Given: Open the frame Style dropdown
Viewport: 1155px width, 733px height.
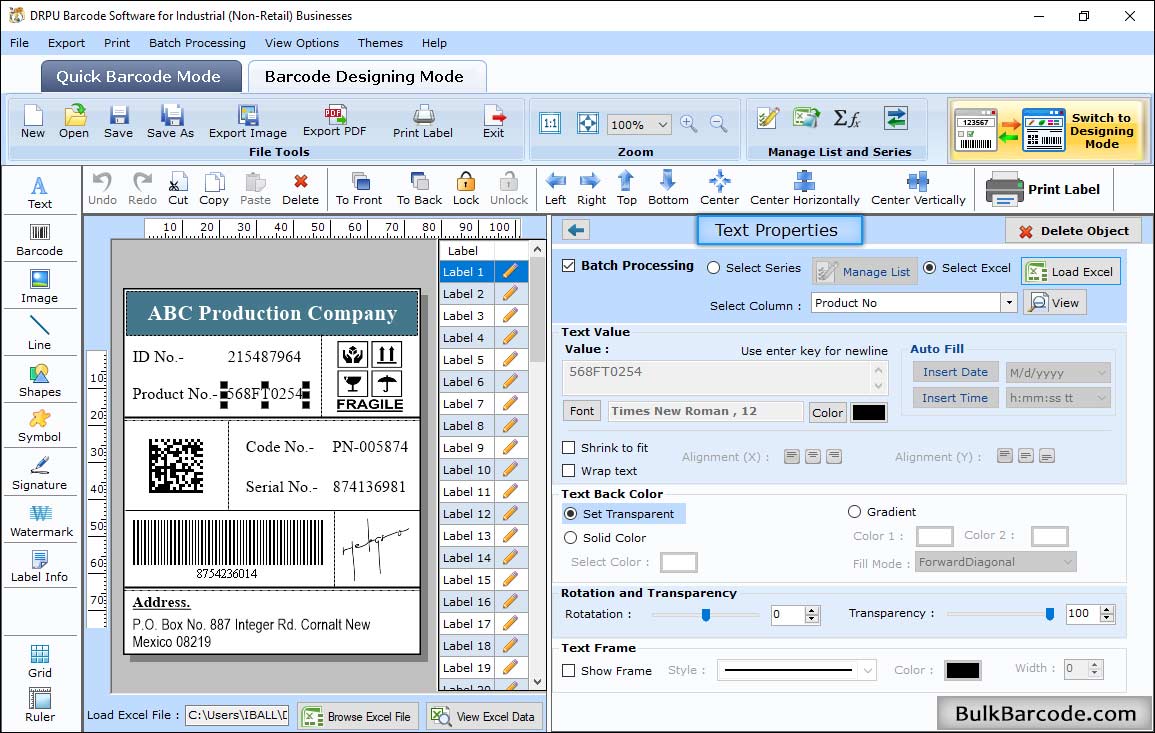Looking at the screenshot, I should [868, 670].
